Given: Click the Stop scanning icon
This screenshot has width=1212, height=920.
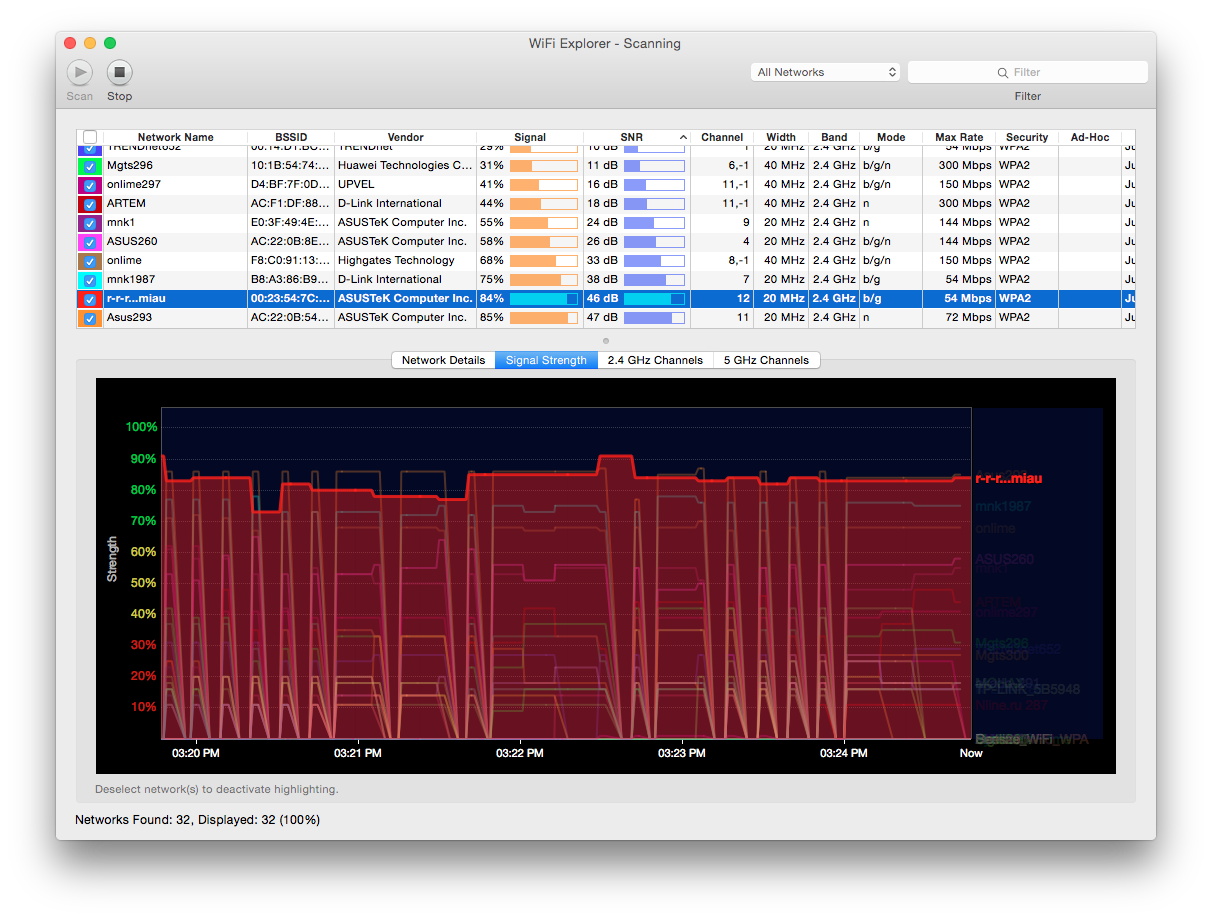Looking at the screenshot, I should click(120, 72).
